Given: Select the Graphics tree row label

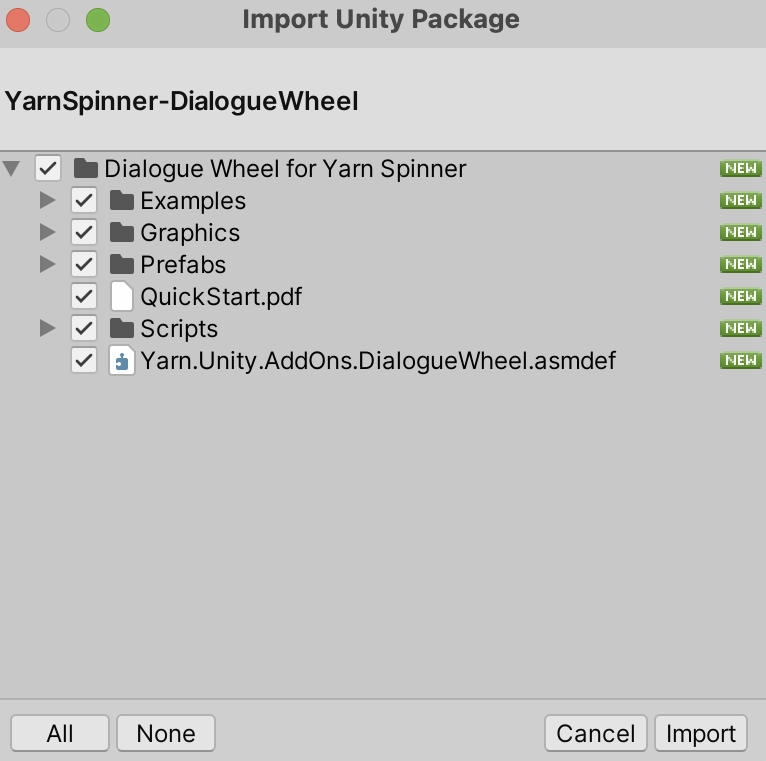Looking at the screenshot, I should click(x=190, y=232).
